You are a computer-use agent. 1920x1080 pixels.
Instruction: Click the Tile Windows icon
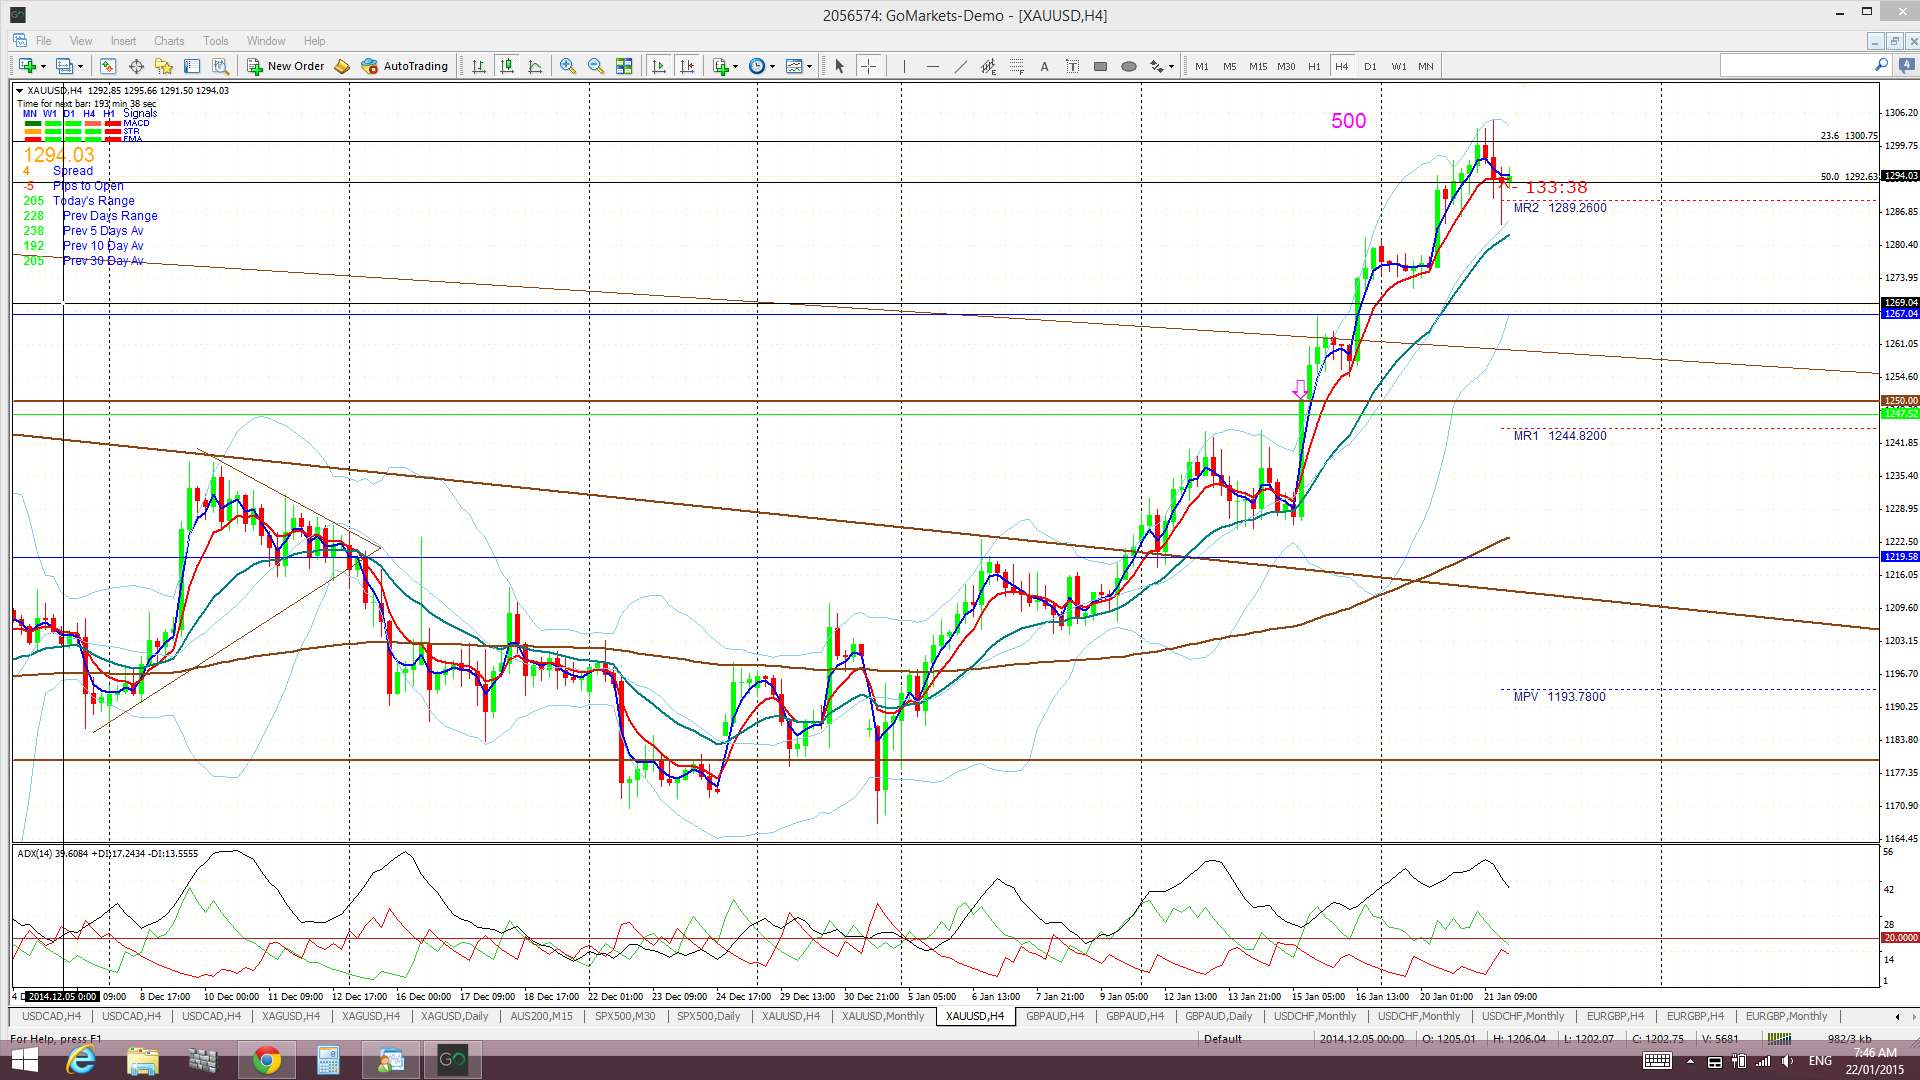(624, 66)
